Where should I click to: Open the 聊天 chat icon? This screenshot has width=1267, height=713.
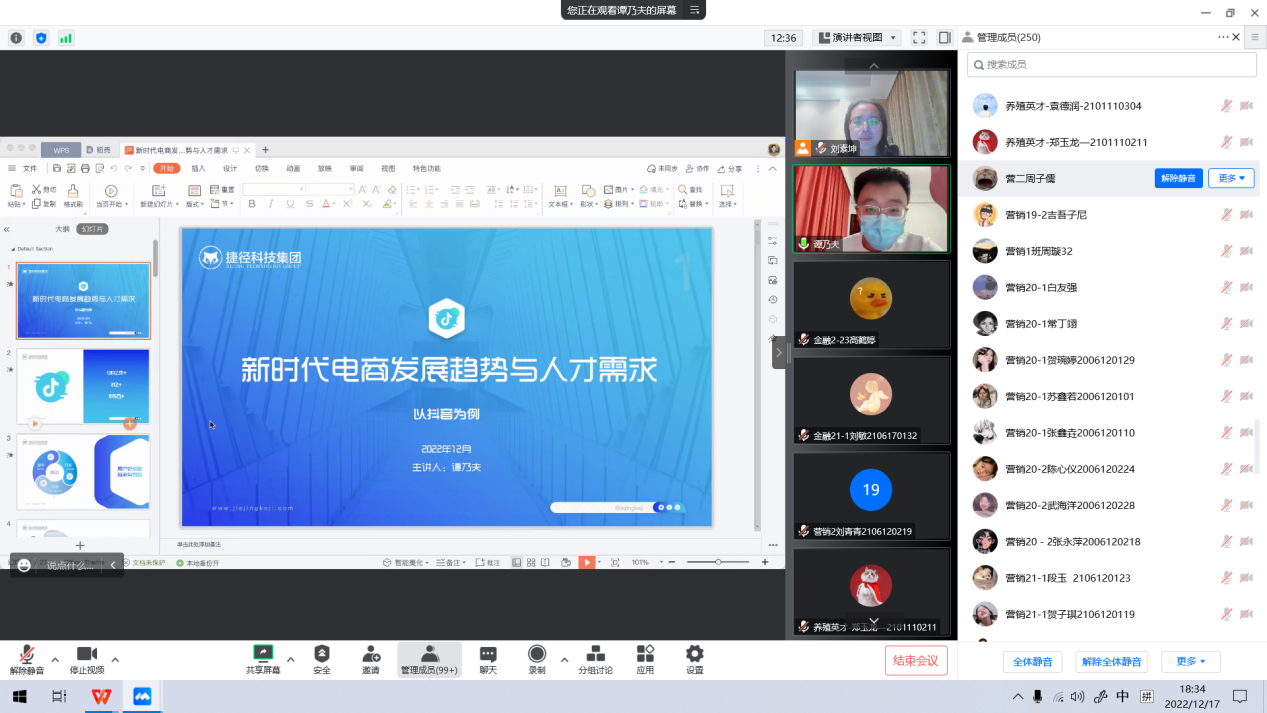(488, 654)
